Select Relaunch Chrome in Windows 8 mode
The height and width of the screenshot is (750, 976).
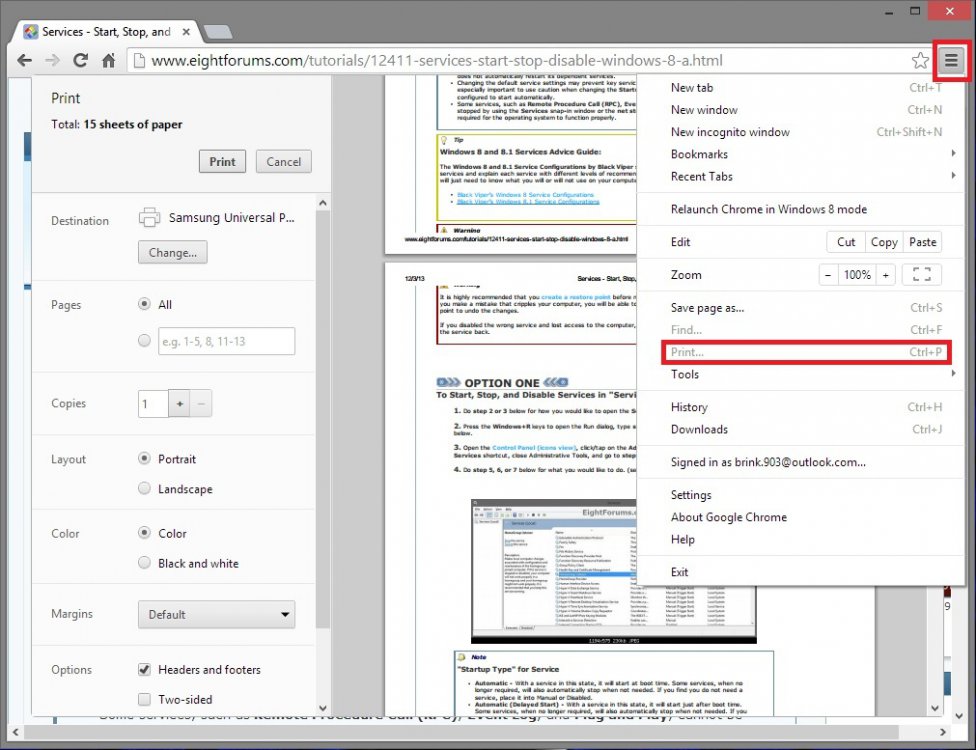(x=800, y=209)
